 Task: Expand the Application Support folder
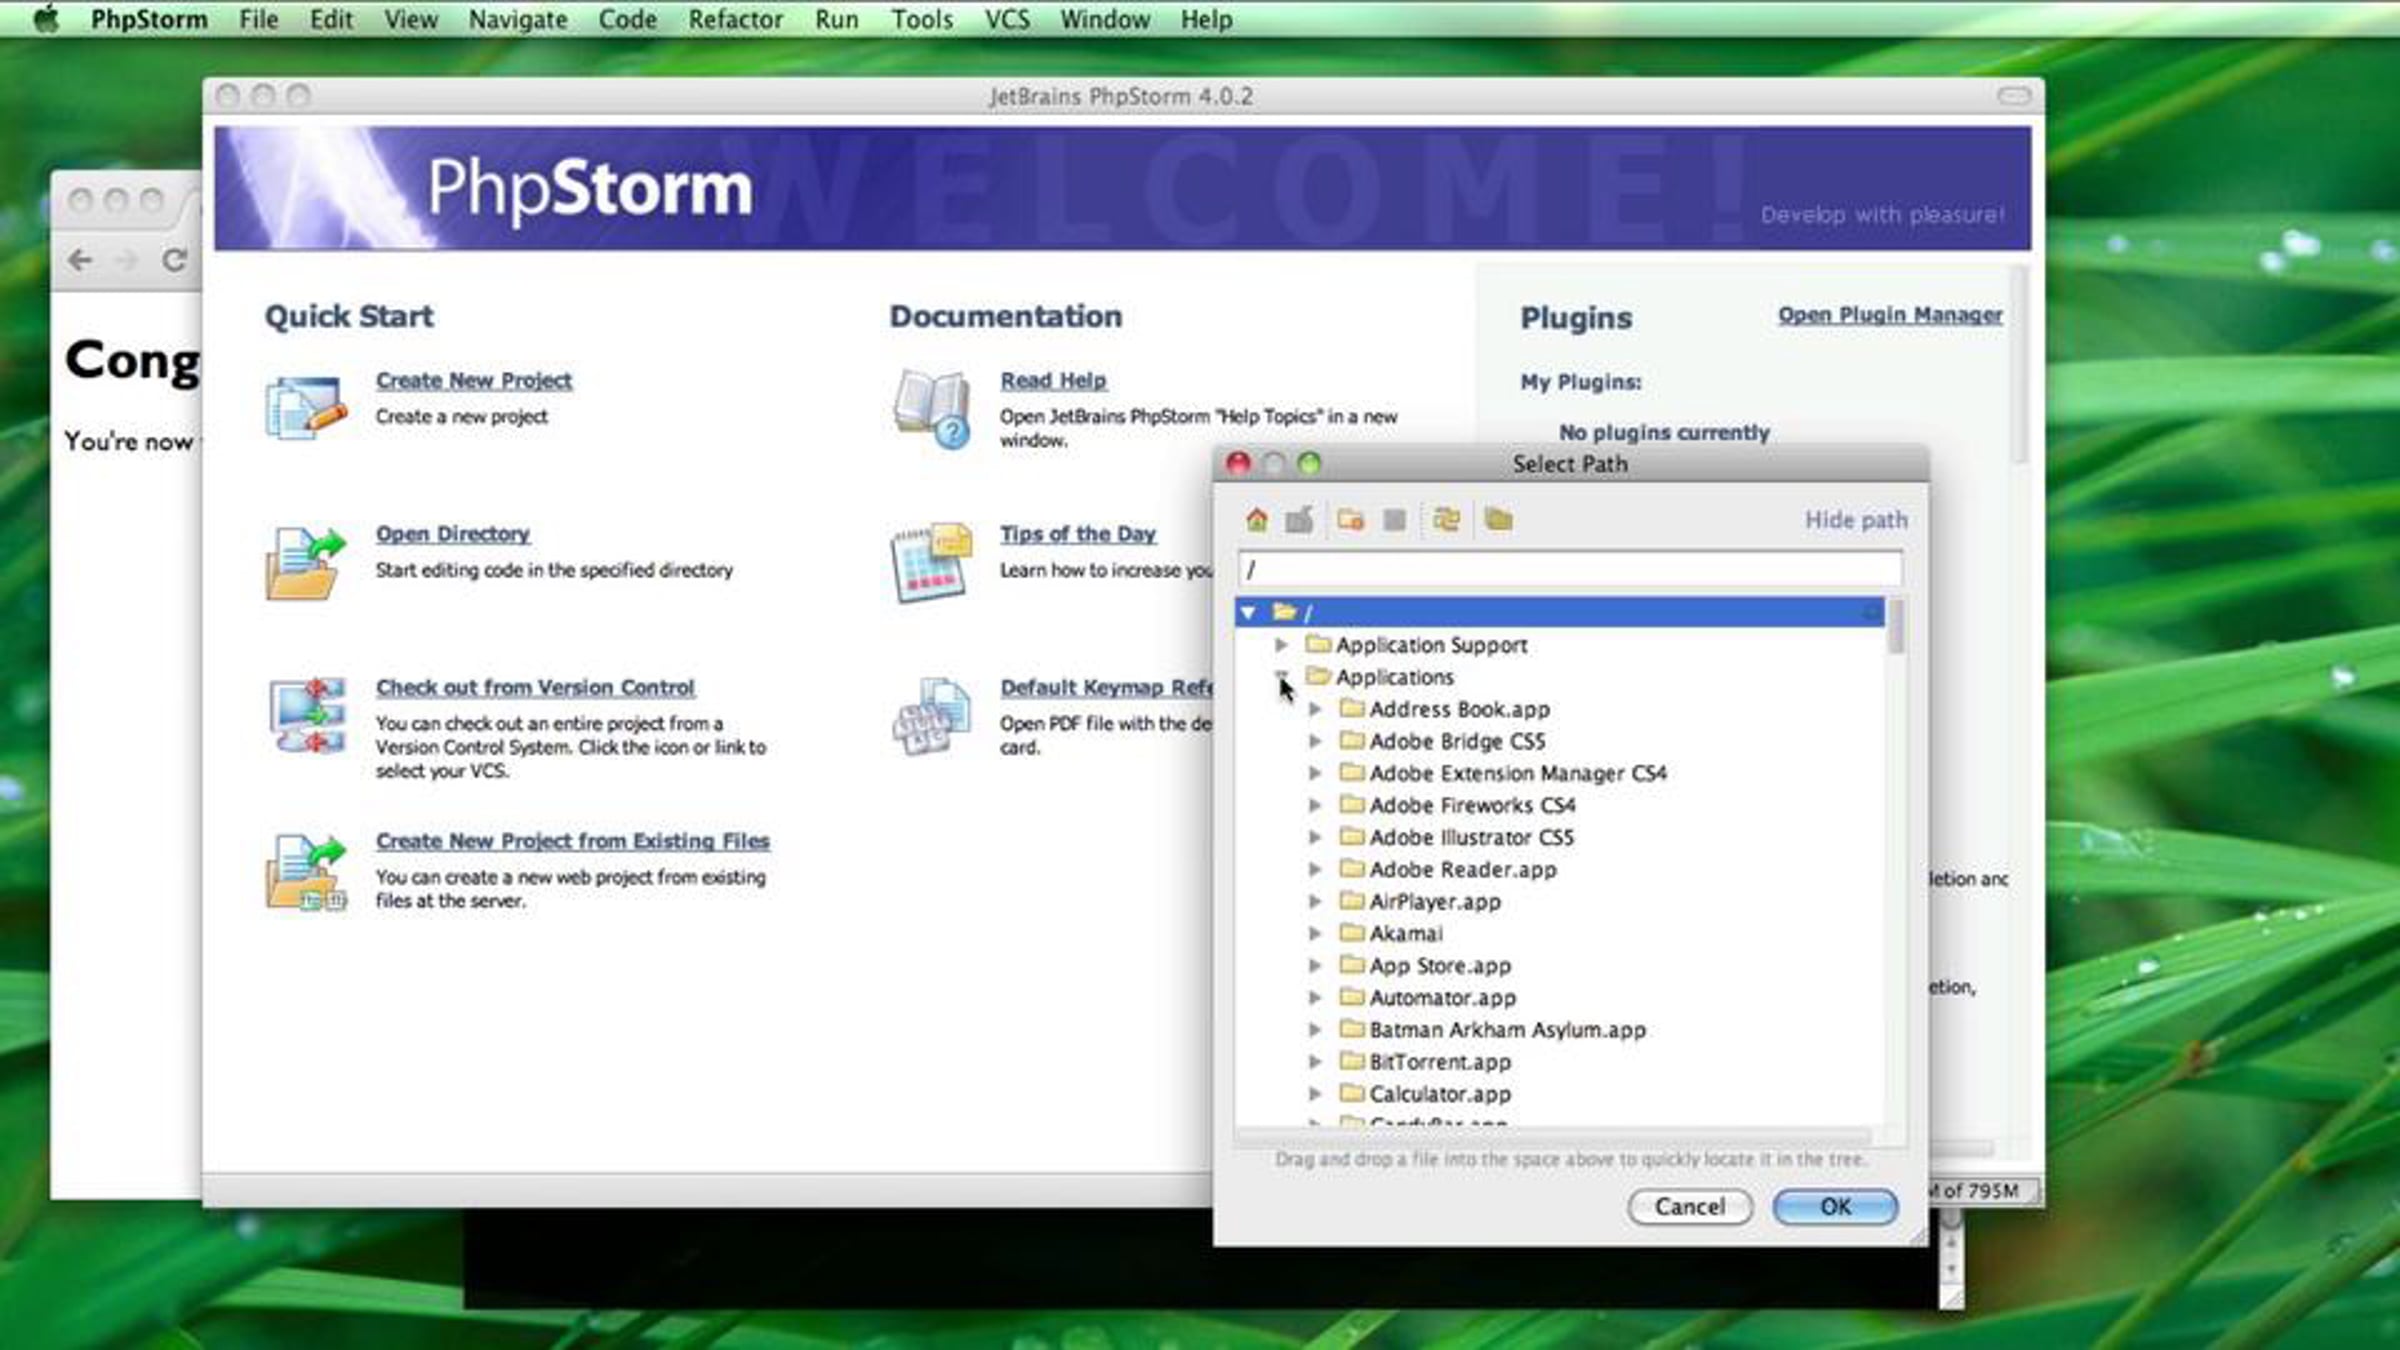[1281, 645]
